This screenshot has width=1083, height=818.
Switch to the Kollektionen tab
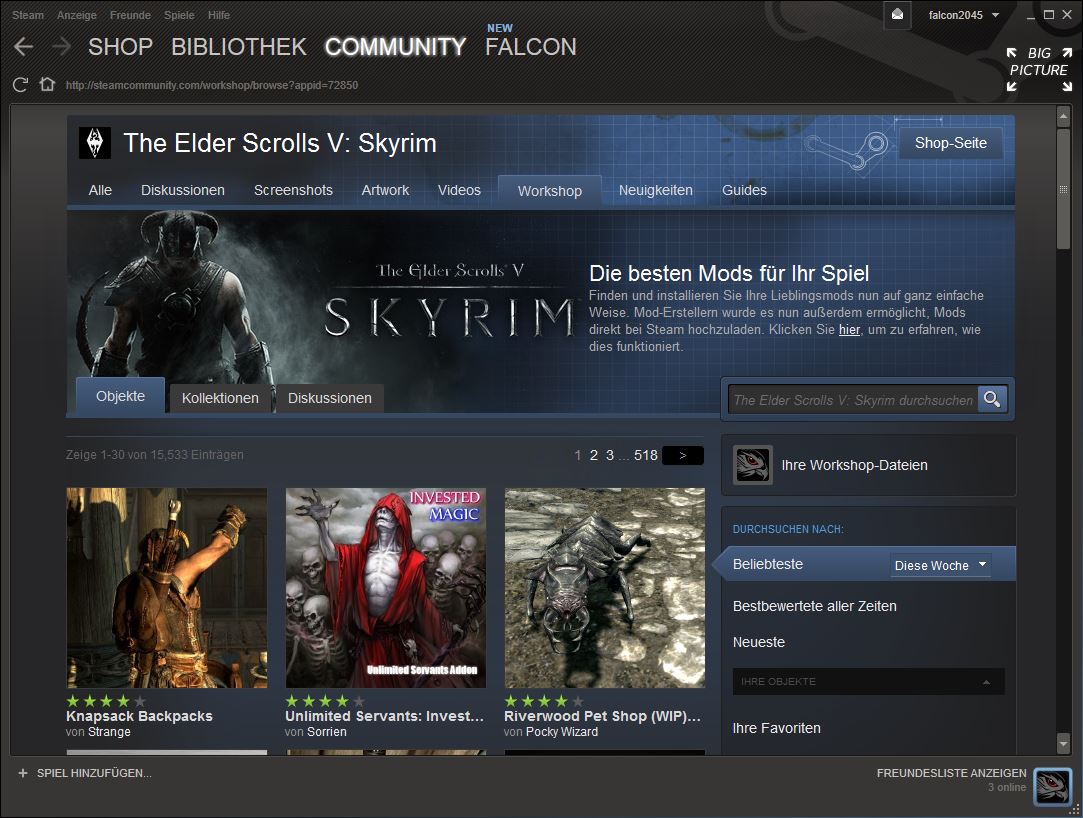(x=220, y=398)
